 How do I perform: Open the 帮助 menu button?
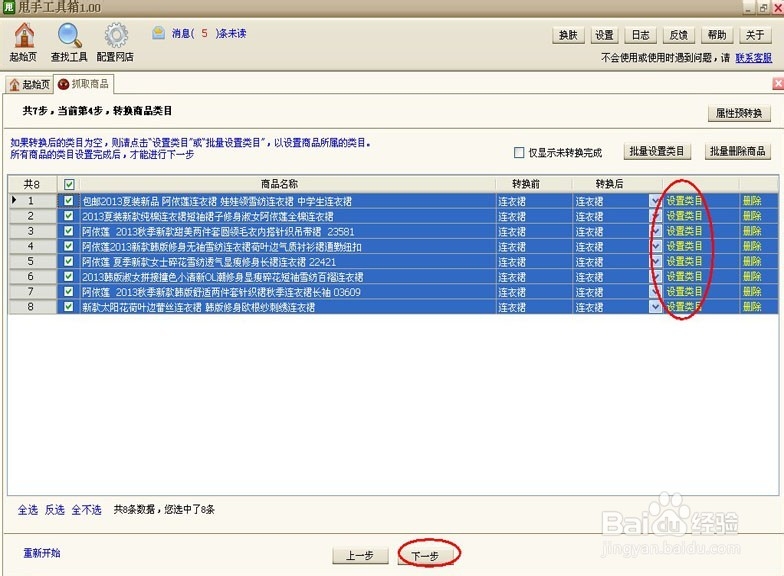716,35
